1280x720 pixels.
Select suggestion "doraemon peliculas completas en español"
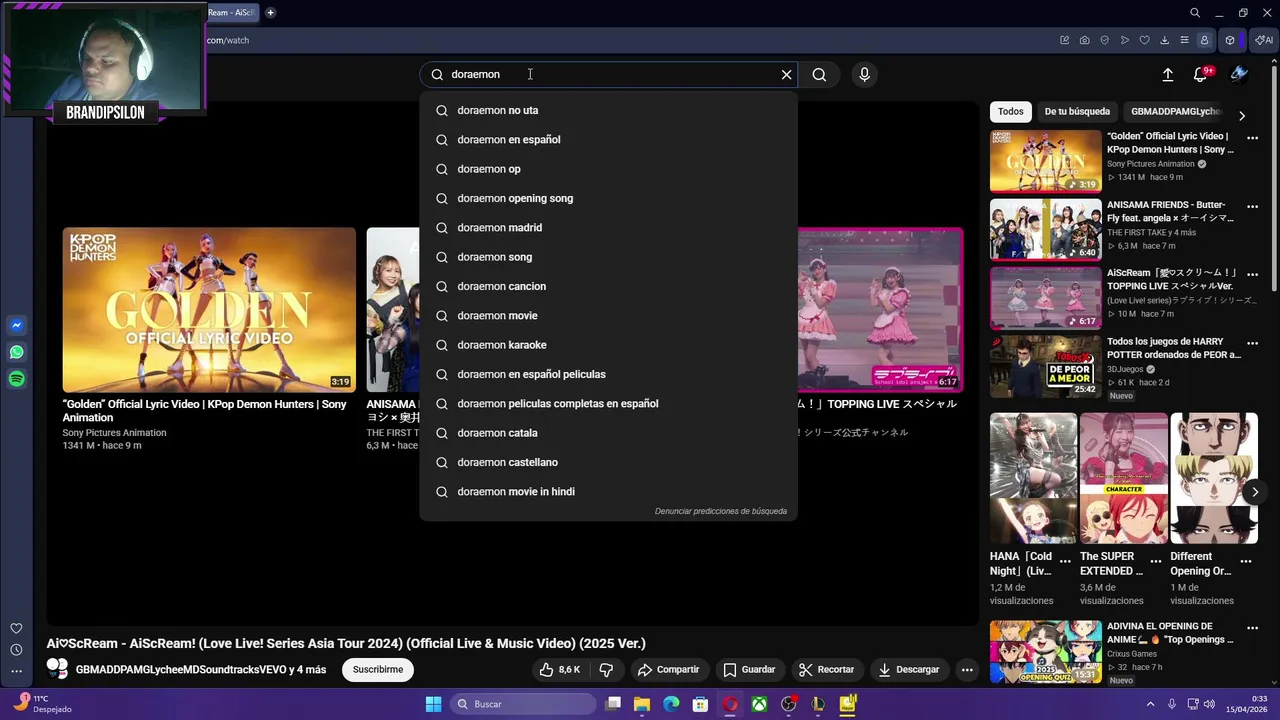608,403
